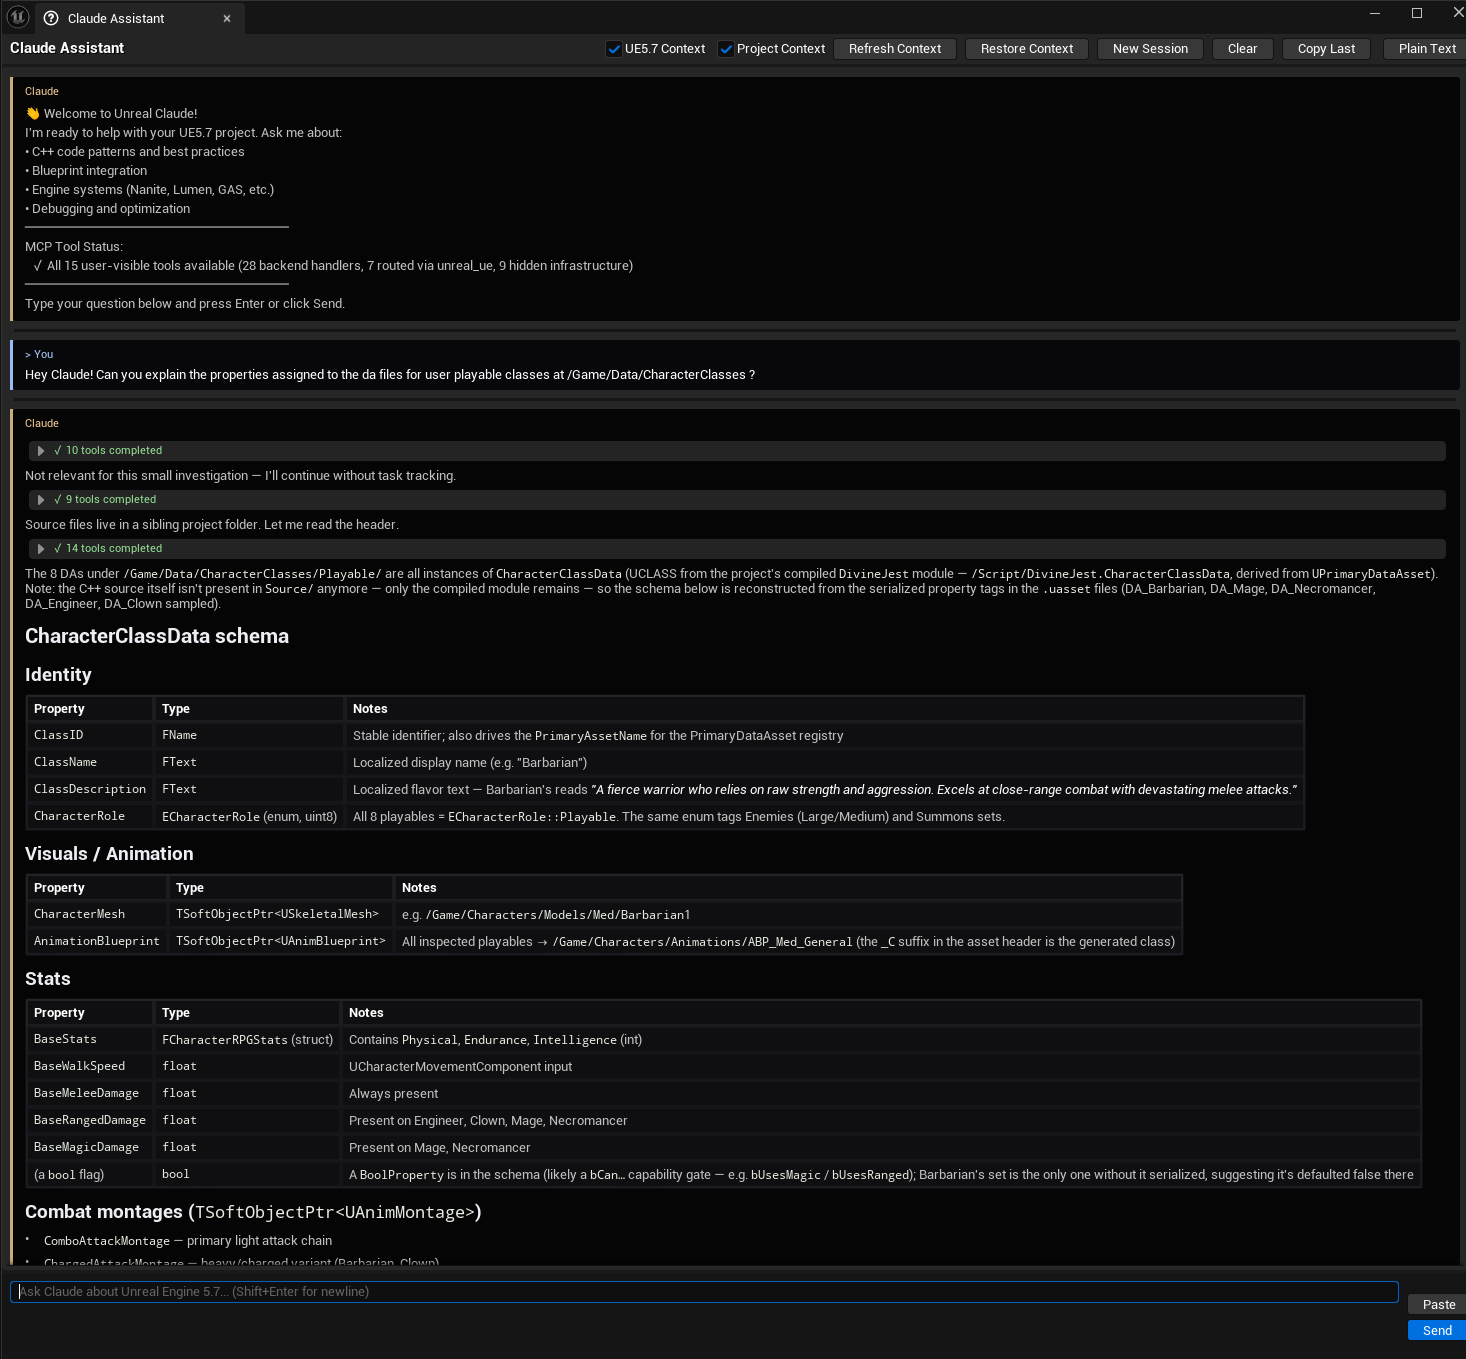Viewport: 1466px width, 1359px height.
Task: Click the BaseMeleeDamage property cell
Action: (90, 1094)
